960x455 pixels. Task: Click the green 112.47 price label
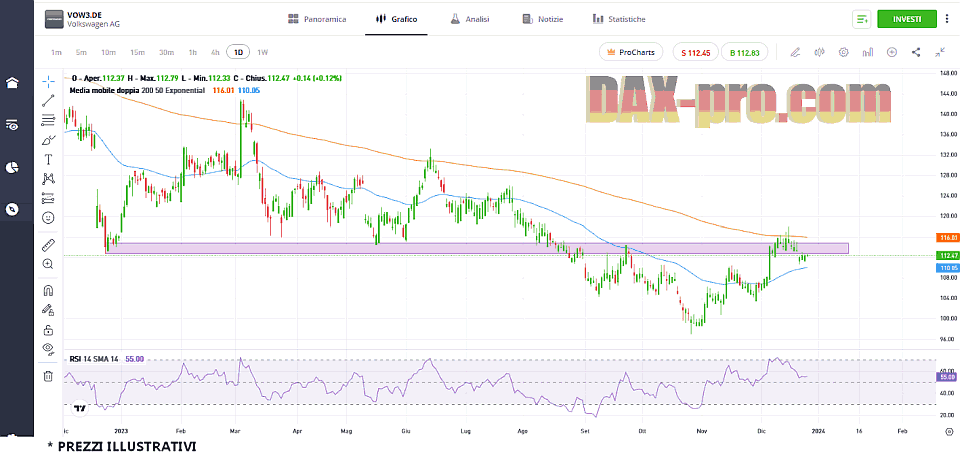pyautogui.click(x=946, y=255)
